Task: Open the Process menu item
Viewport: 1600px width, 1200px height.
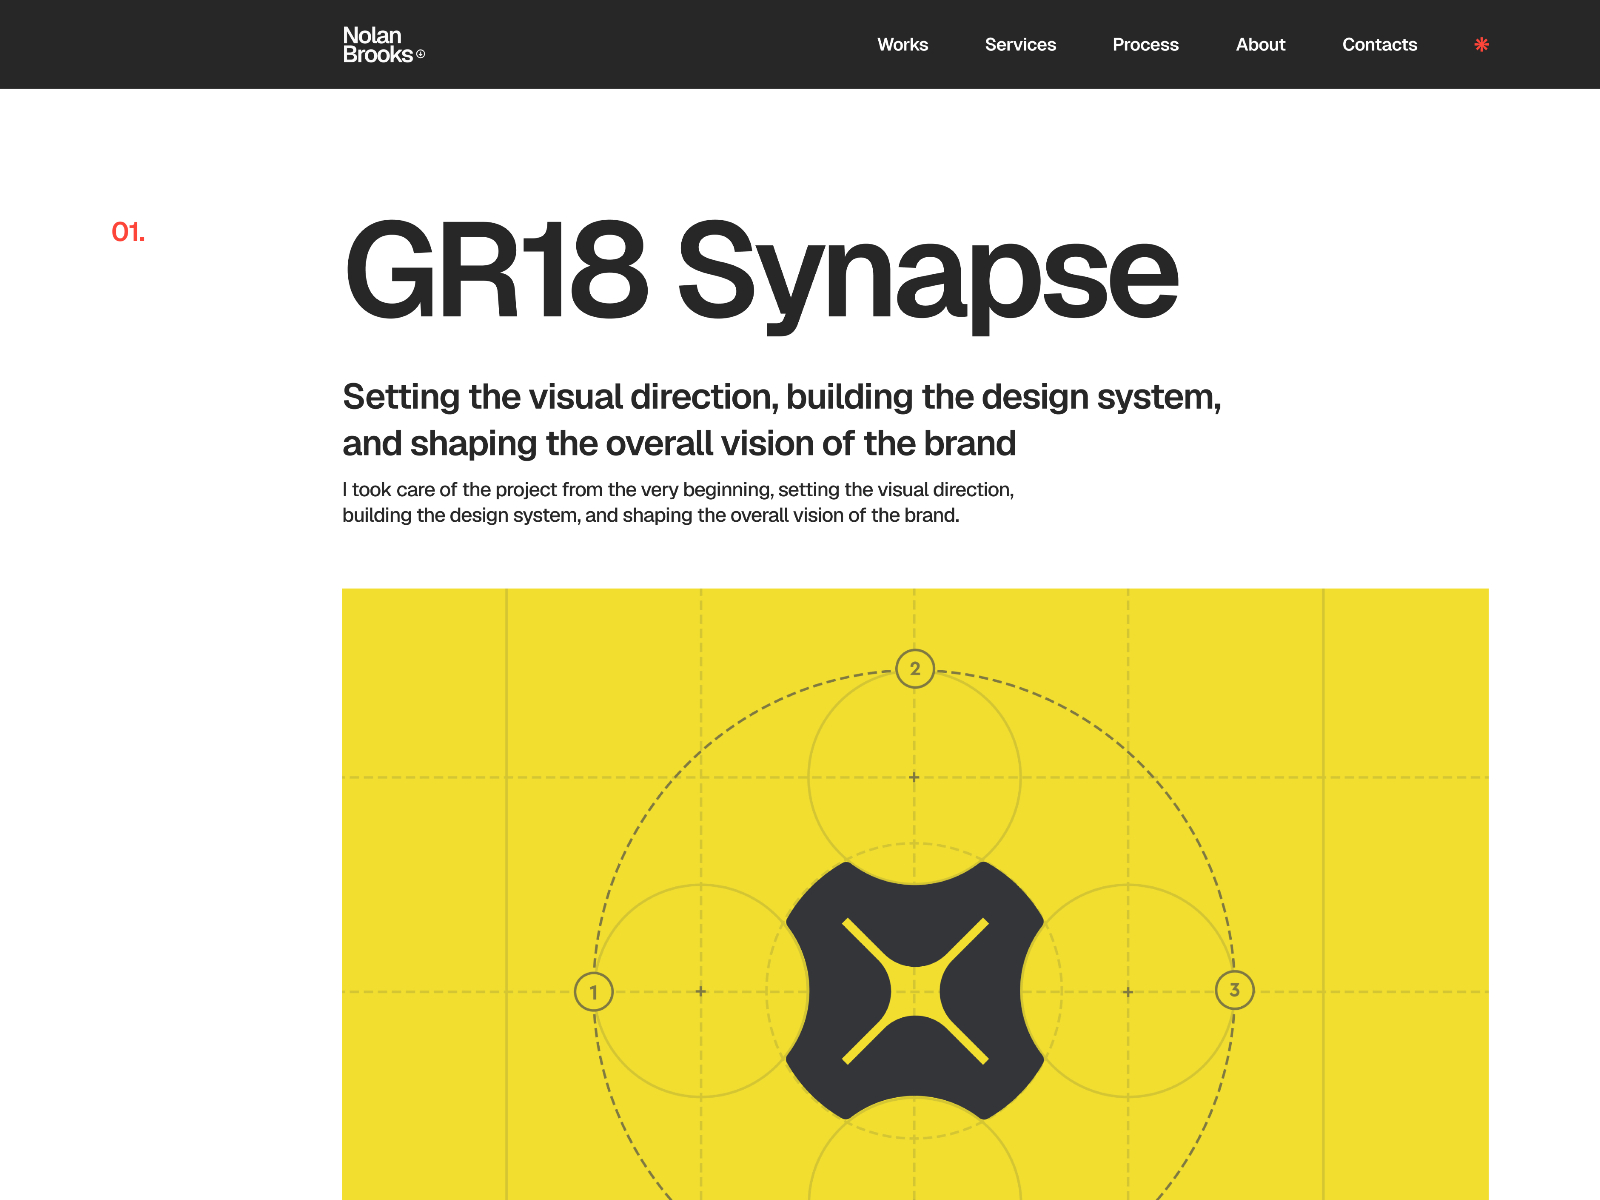Action: (1145, 45)
